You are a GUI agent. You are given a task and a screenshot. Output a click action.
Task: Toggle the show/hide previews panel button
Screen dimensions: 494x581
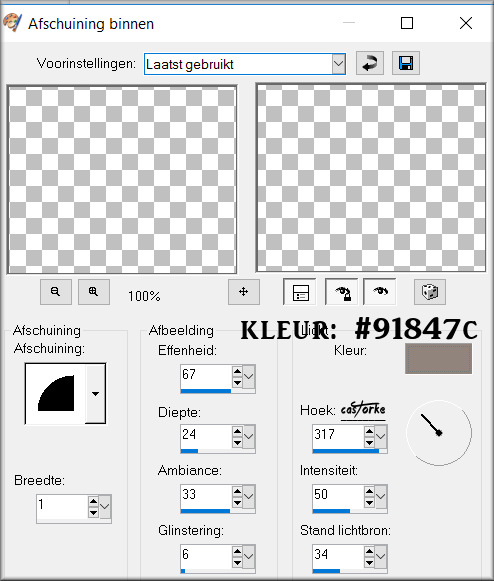(300, 292)
